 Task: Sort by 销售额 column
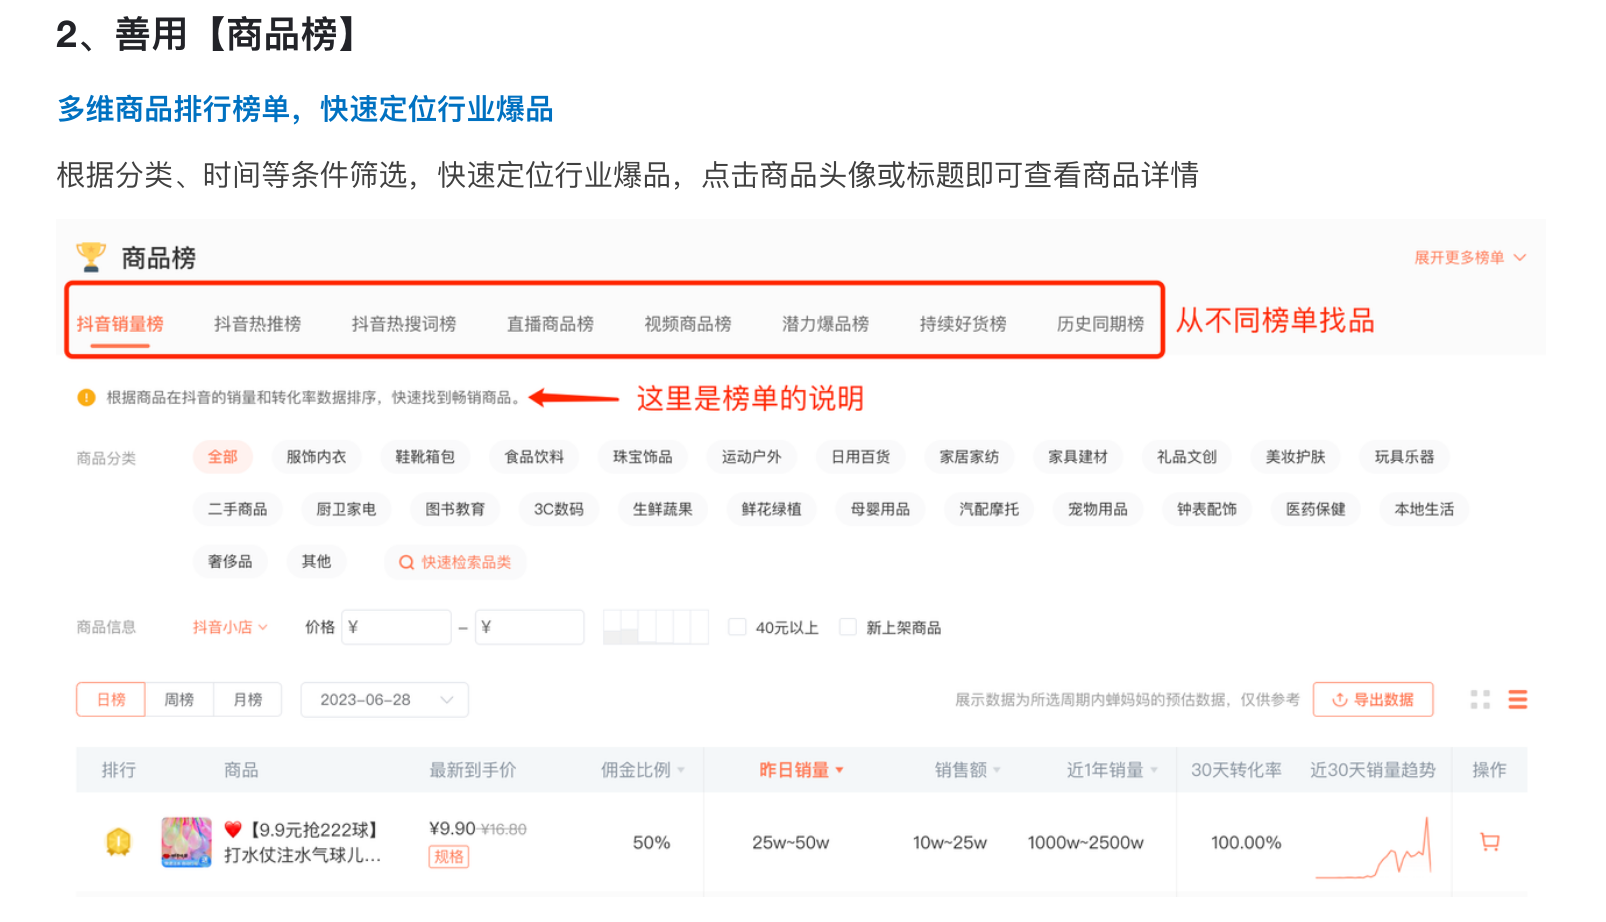coord(967,770)
